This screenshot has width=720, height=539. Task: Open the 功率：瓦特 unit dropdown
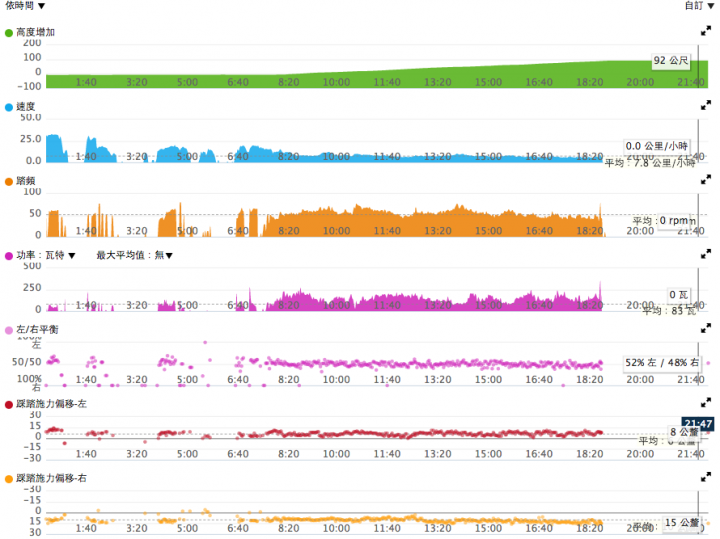click(46, 255)
